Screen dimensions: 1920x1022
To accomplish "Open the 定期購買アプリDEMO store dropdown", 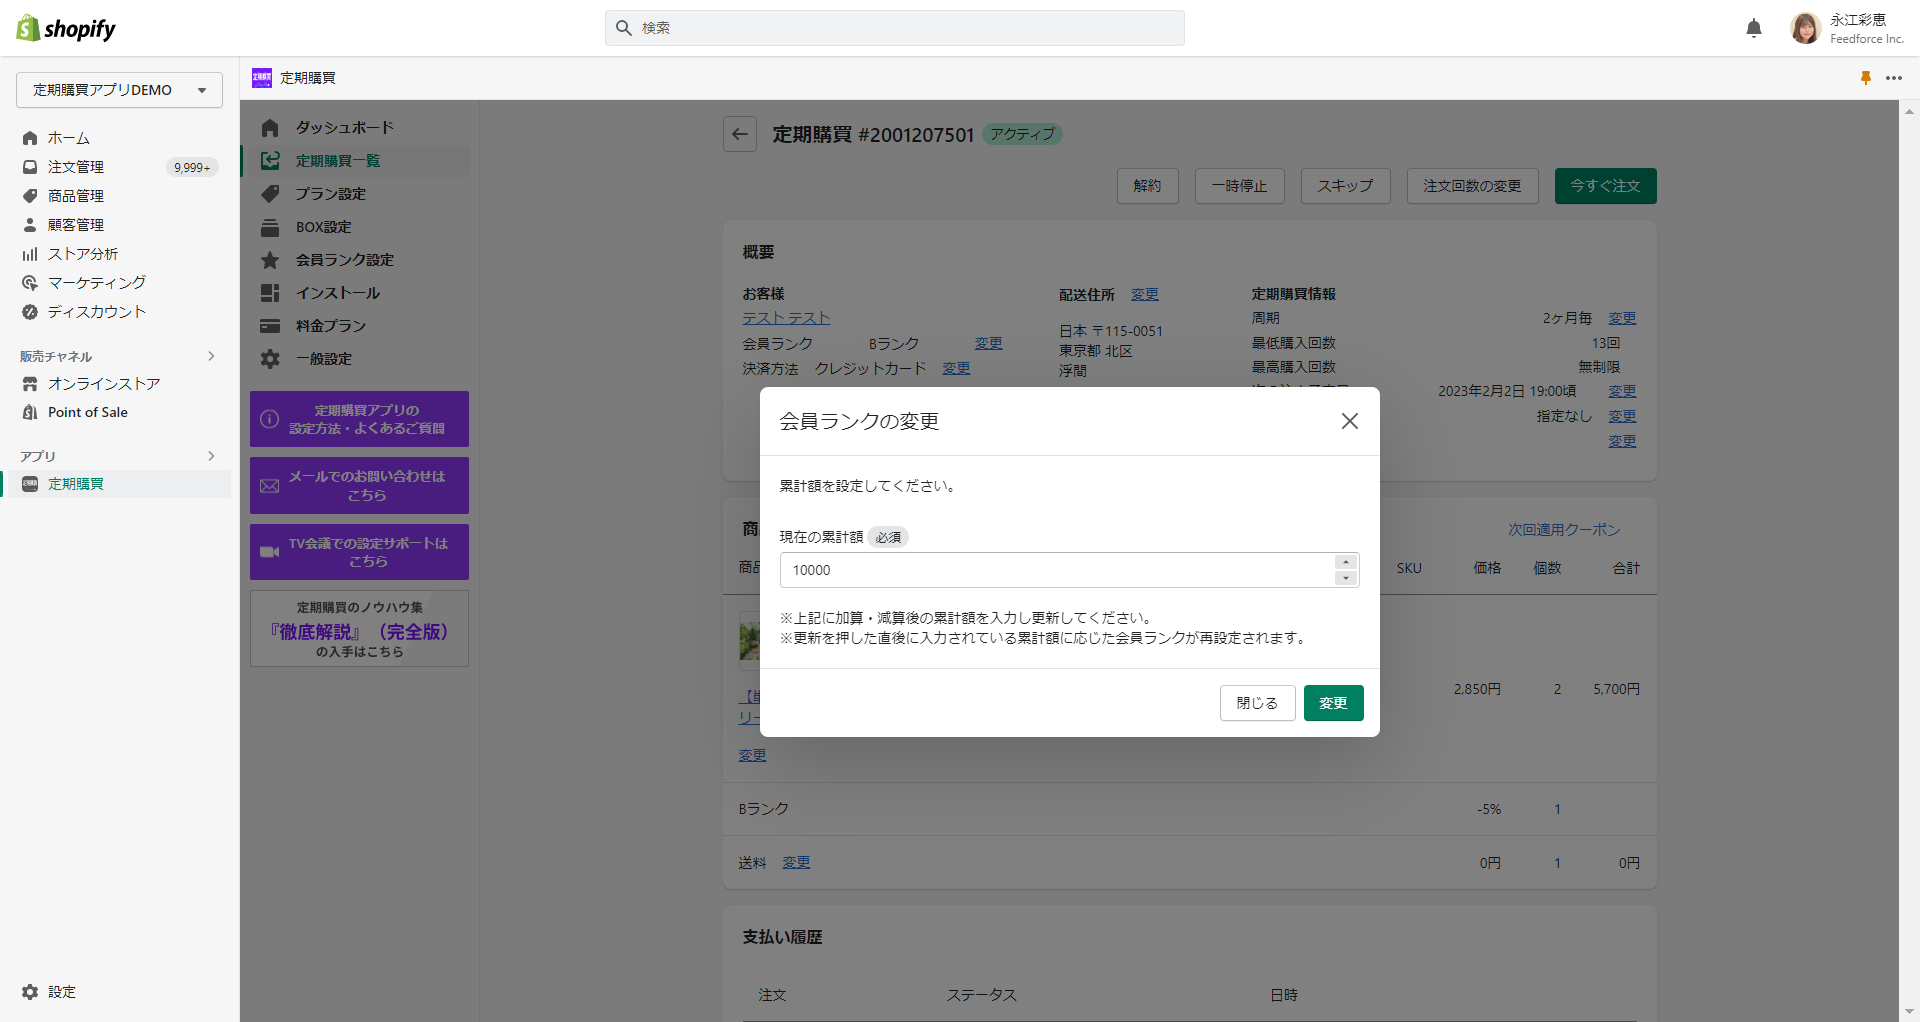I will pyautogui.click(x=119, y=90).
